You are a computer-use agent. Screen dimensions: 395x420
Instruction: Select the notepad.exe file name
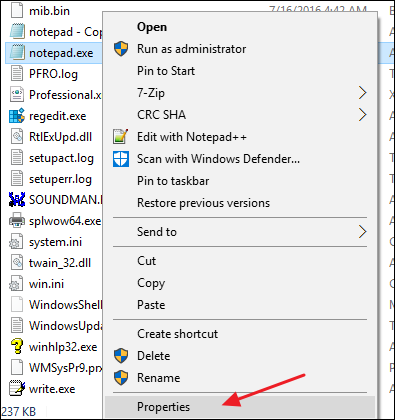pos(61,53)
